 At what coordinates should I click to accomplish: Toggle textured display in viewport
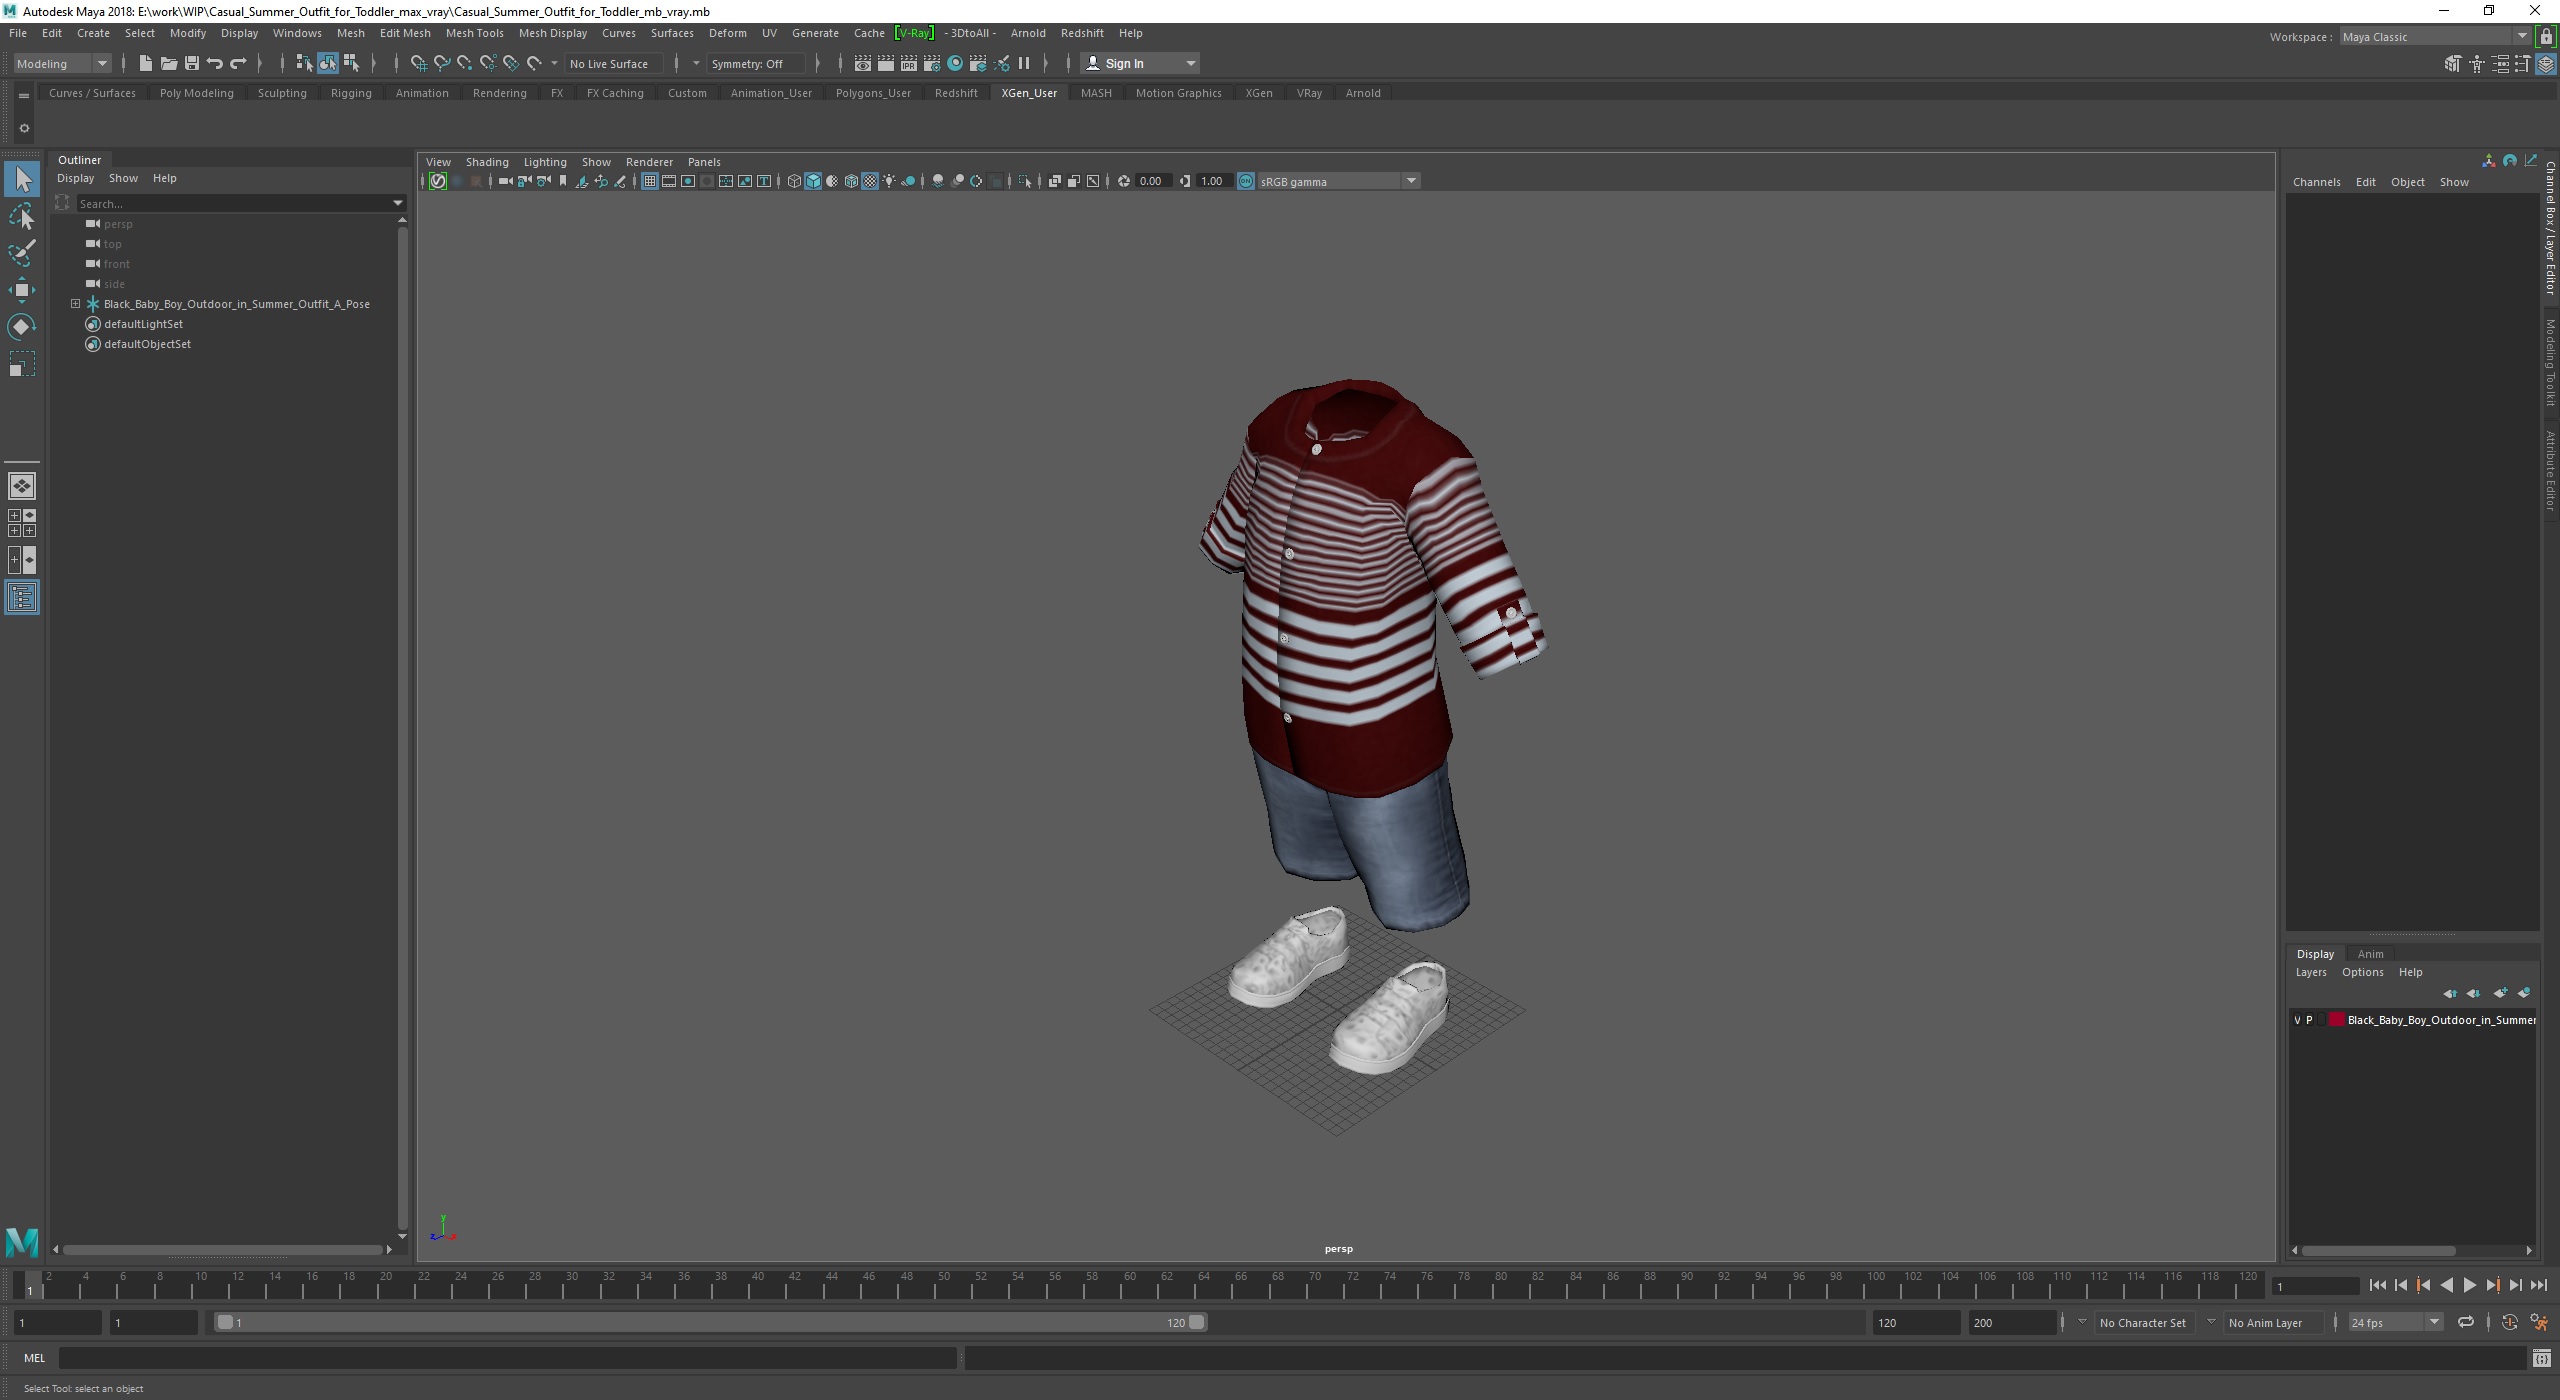[870, 181]
